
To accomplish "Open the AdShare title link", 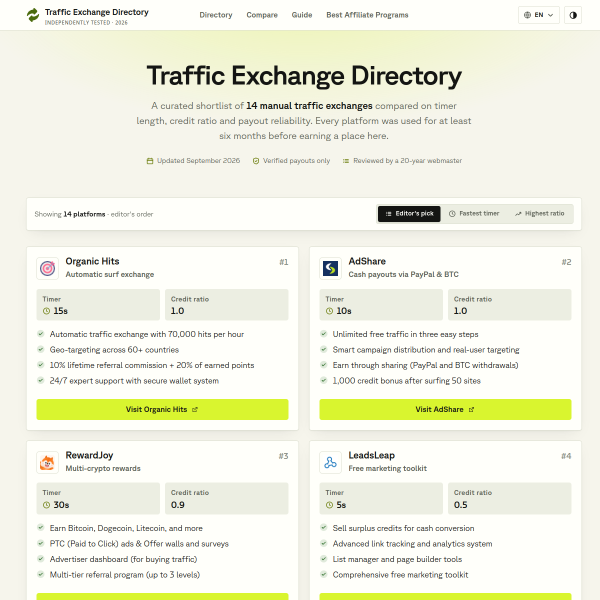I will (x=367, y=261).
